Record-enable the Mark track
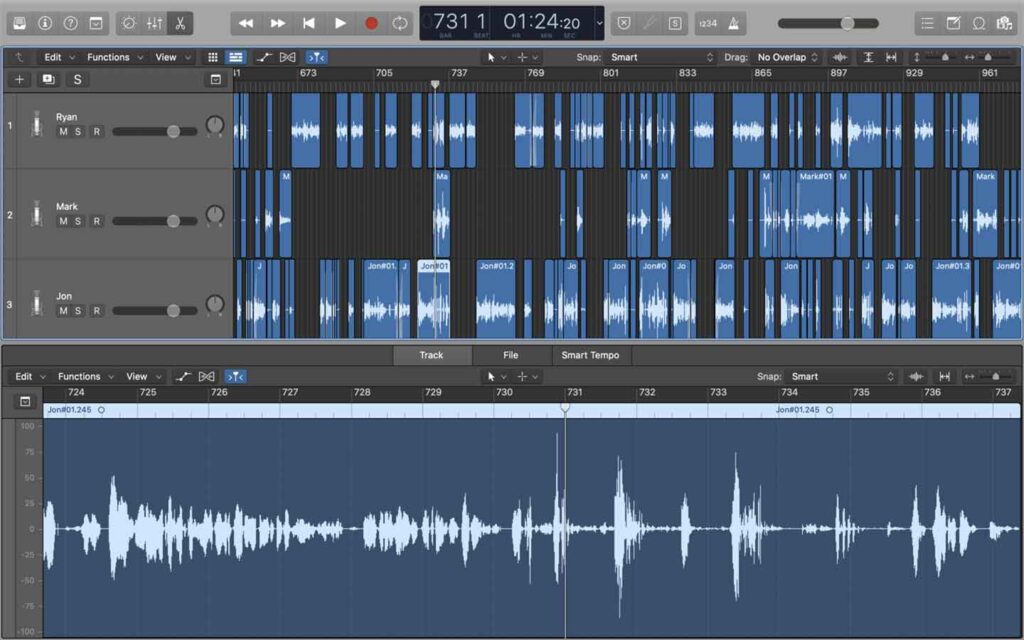 (x=97, y=221)
